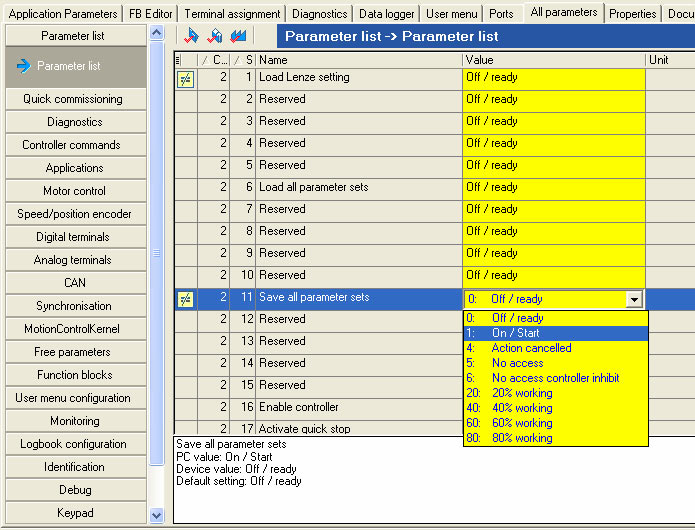Sort the table by the Name column header
This screenshot has height=530, width=695.
pyautogui.click(x=358, y=60)
